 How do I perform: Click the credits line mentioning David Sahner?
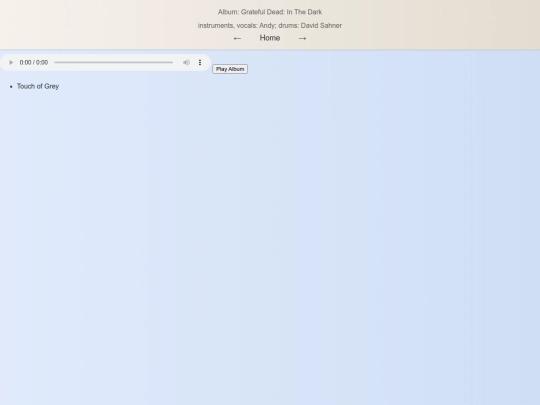270,25
